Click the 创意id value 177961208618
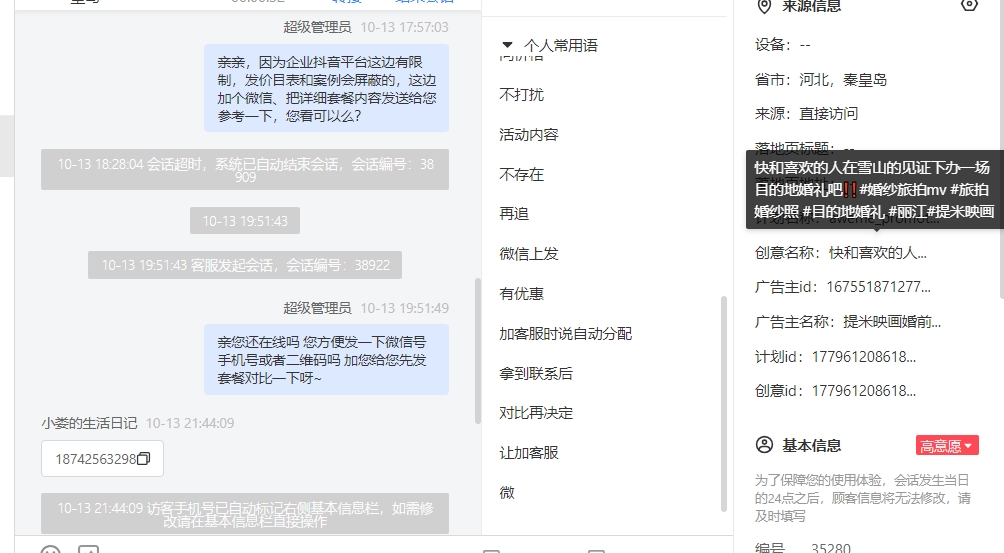The height and width of the screenshot is (553, 1004). 864,390
